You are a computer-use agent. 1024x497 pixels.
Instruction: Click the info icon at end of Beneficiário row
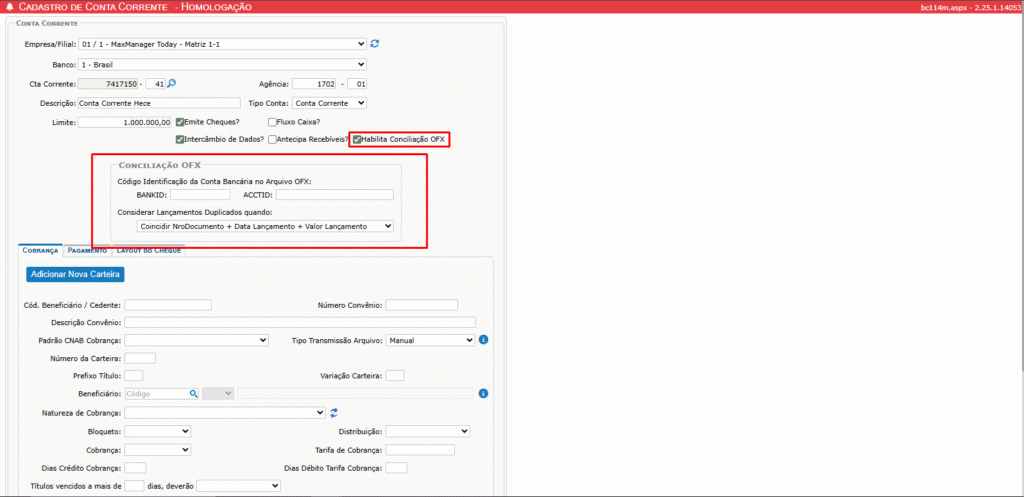point(483,394)
